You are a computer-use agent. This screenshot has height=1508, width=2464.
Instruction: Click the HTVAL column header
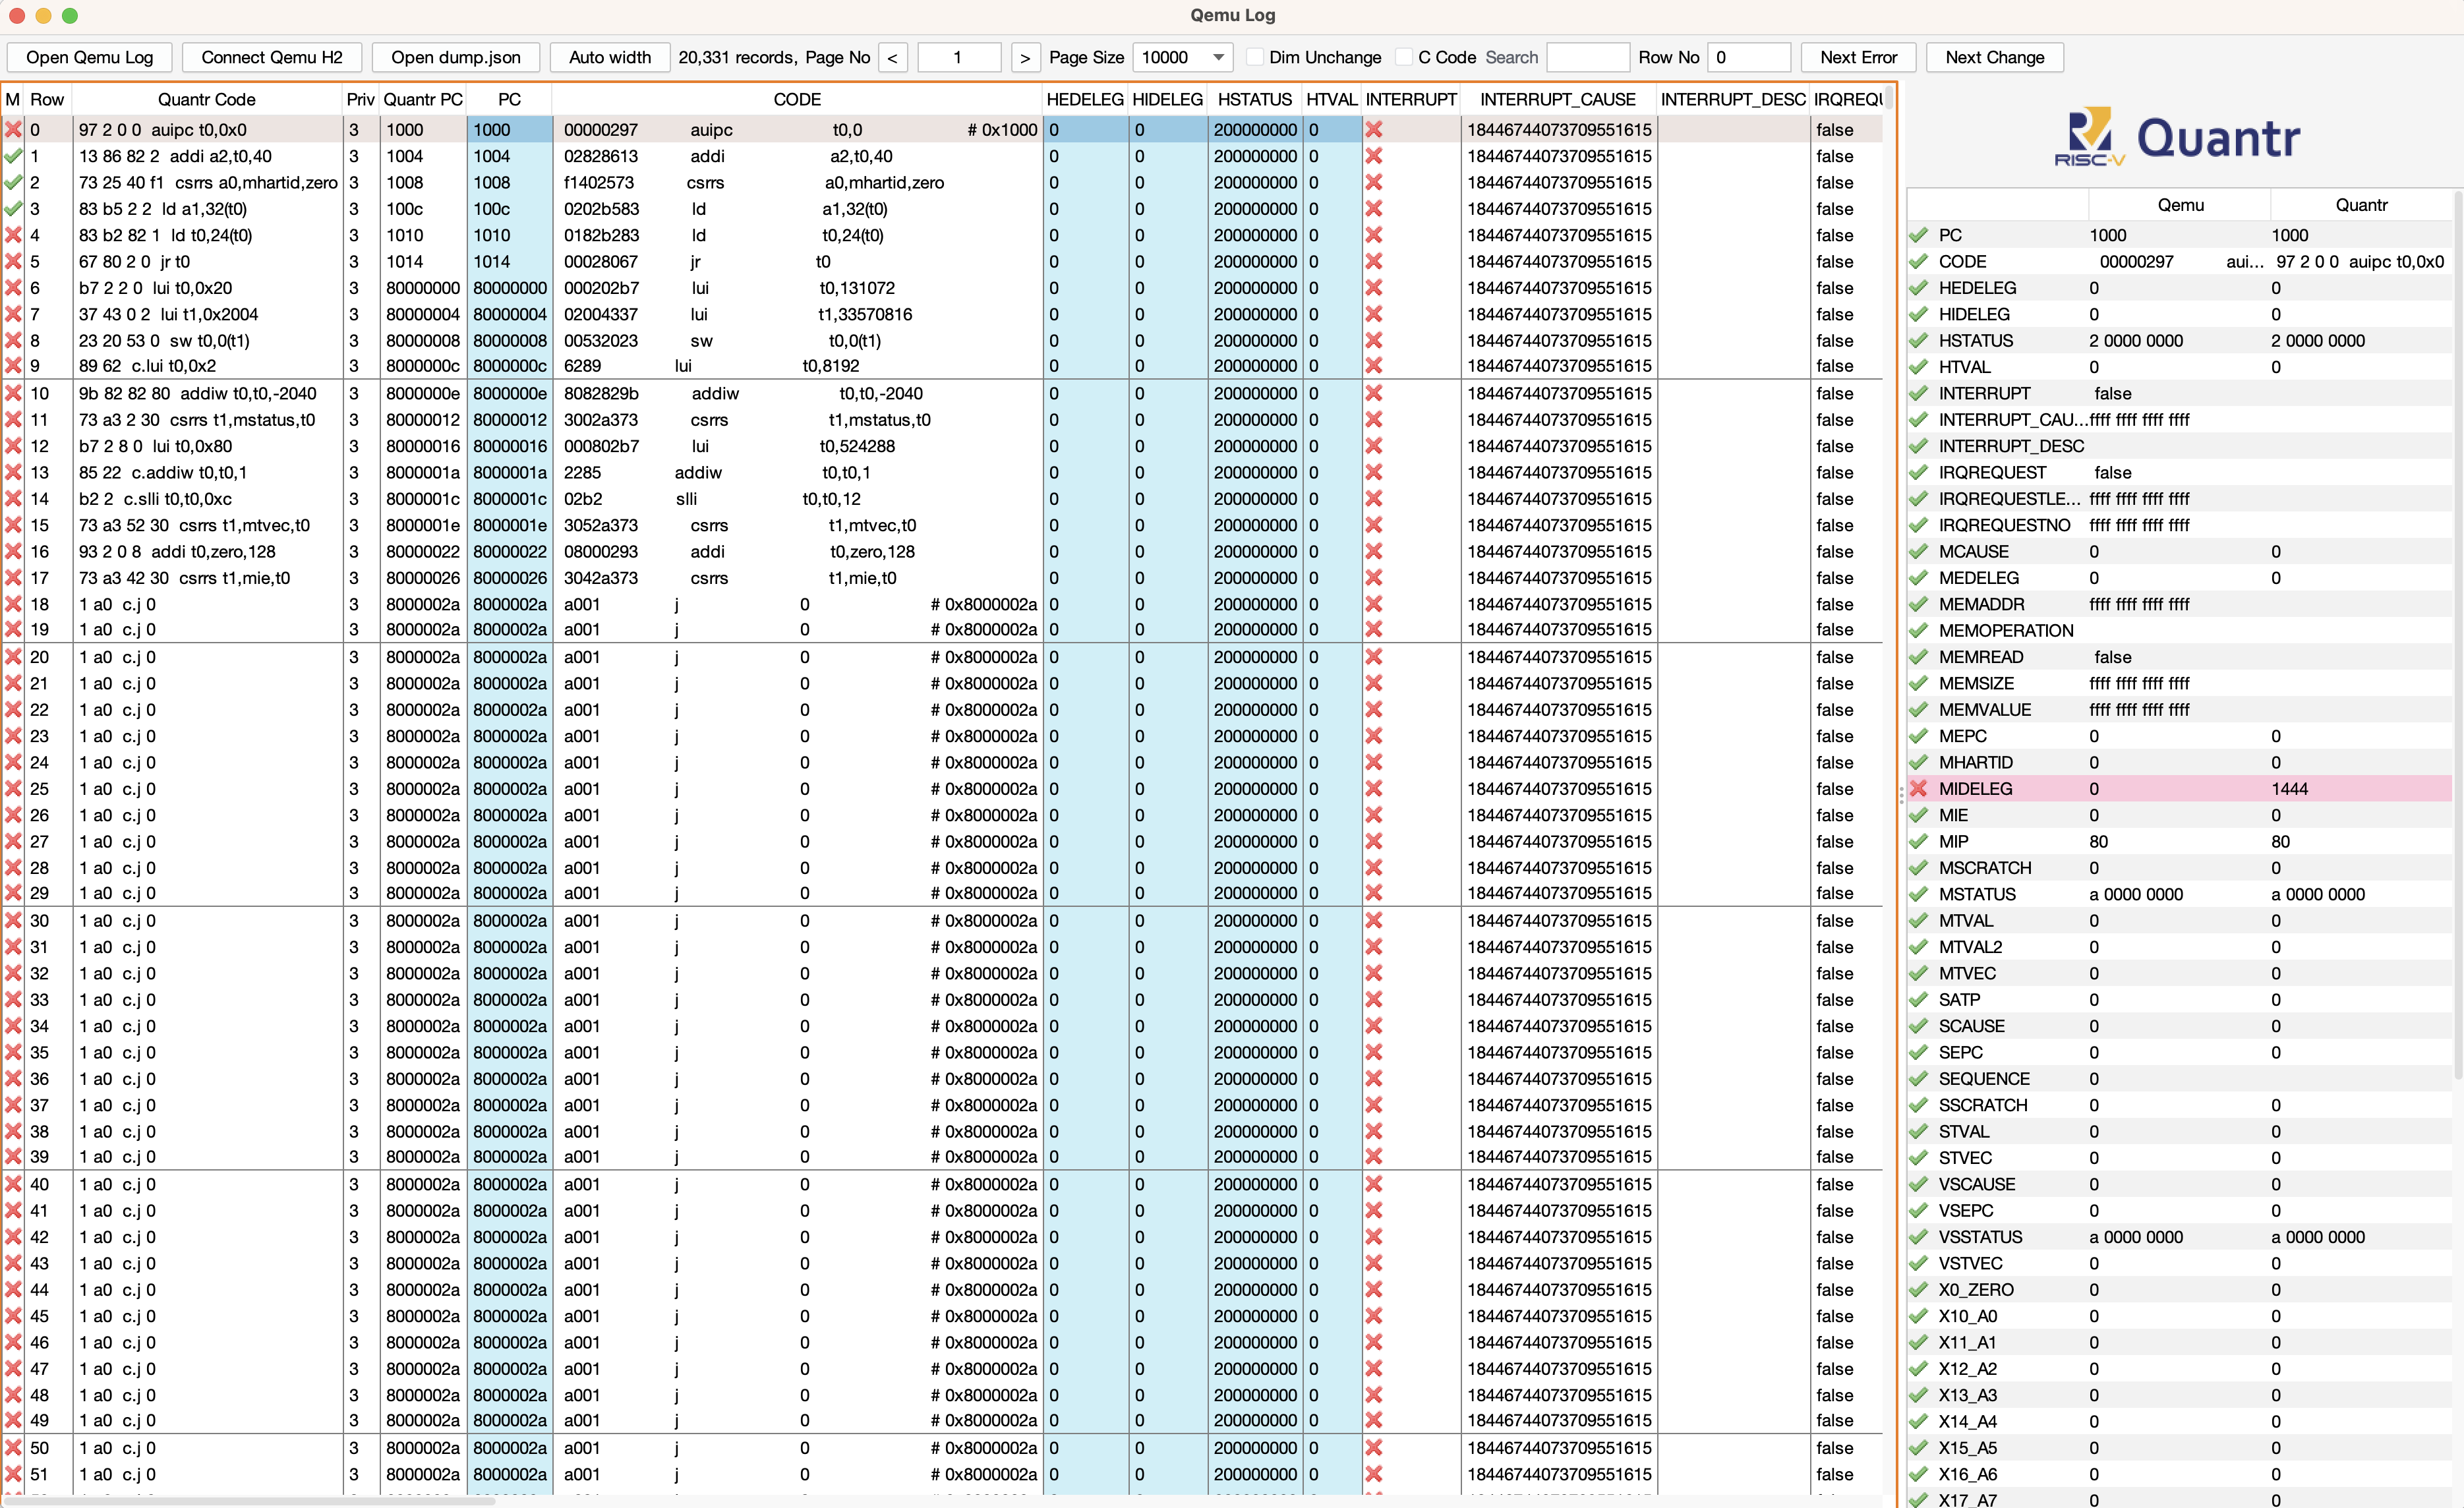pos(1331,99)
